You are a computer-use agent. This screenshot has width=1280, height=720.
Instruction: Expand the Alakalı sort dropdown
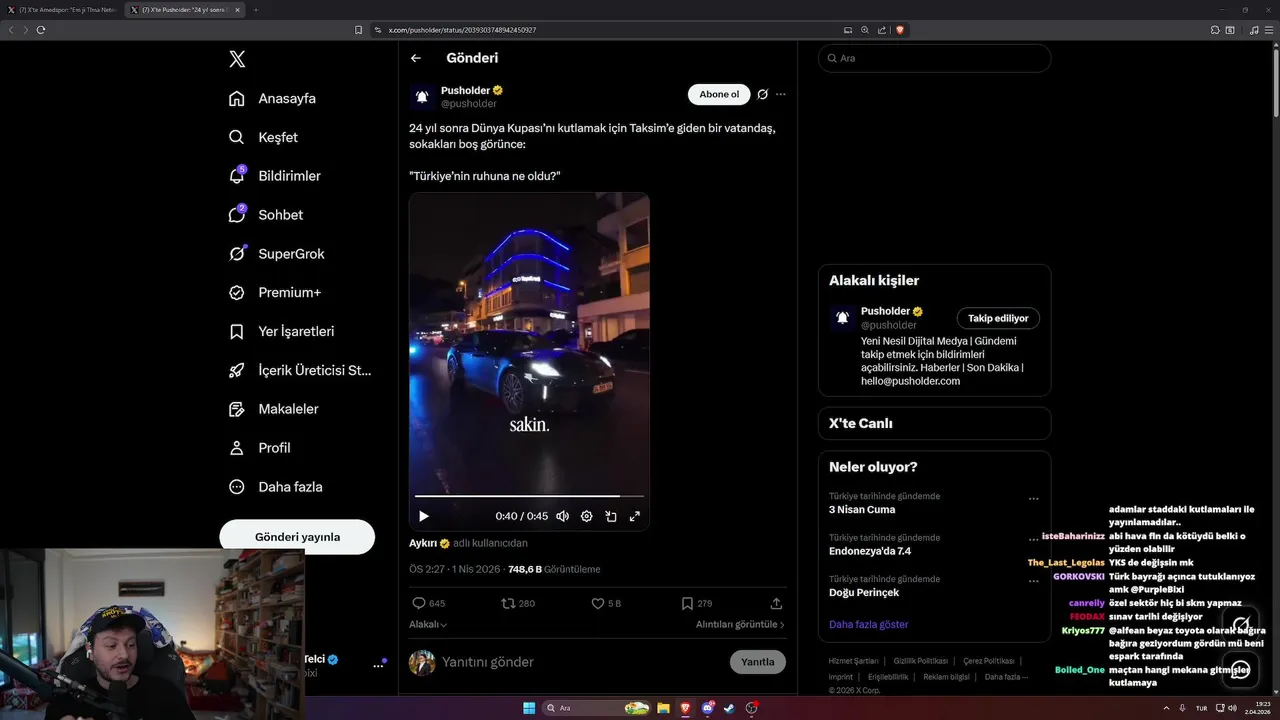tap(428, 624)
